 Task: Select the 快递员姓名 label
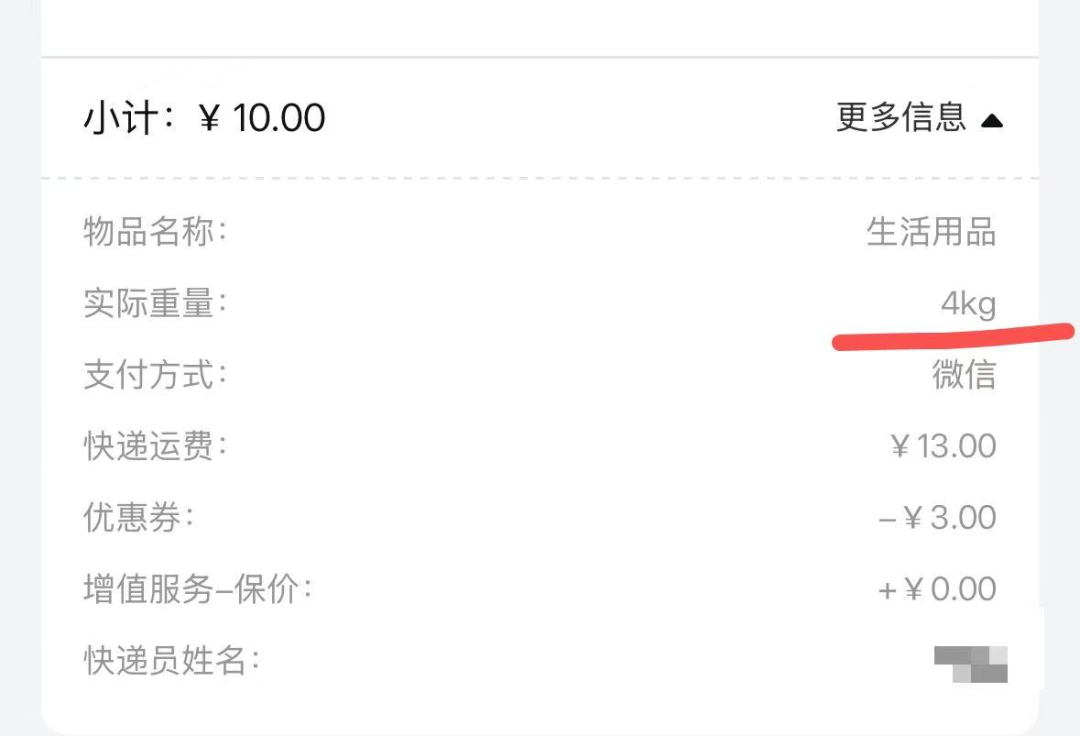[x=171, y=661]
